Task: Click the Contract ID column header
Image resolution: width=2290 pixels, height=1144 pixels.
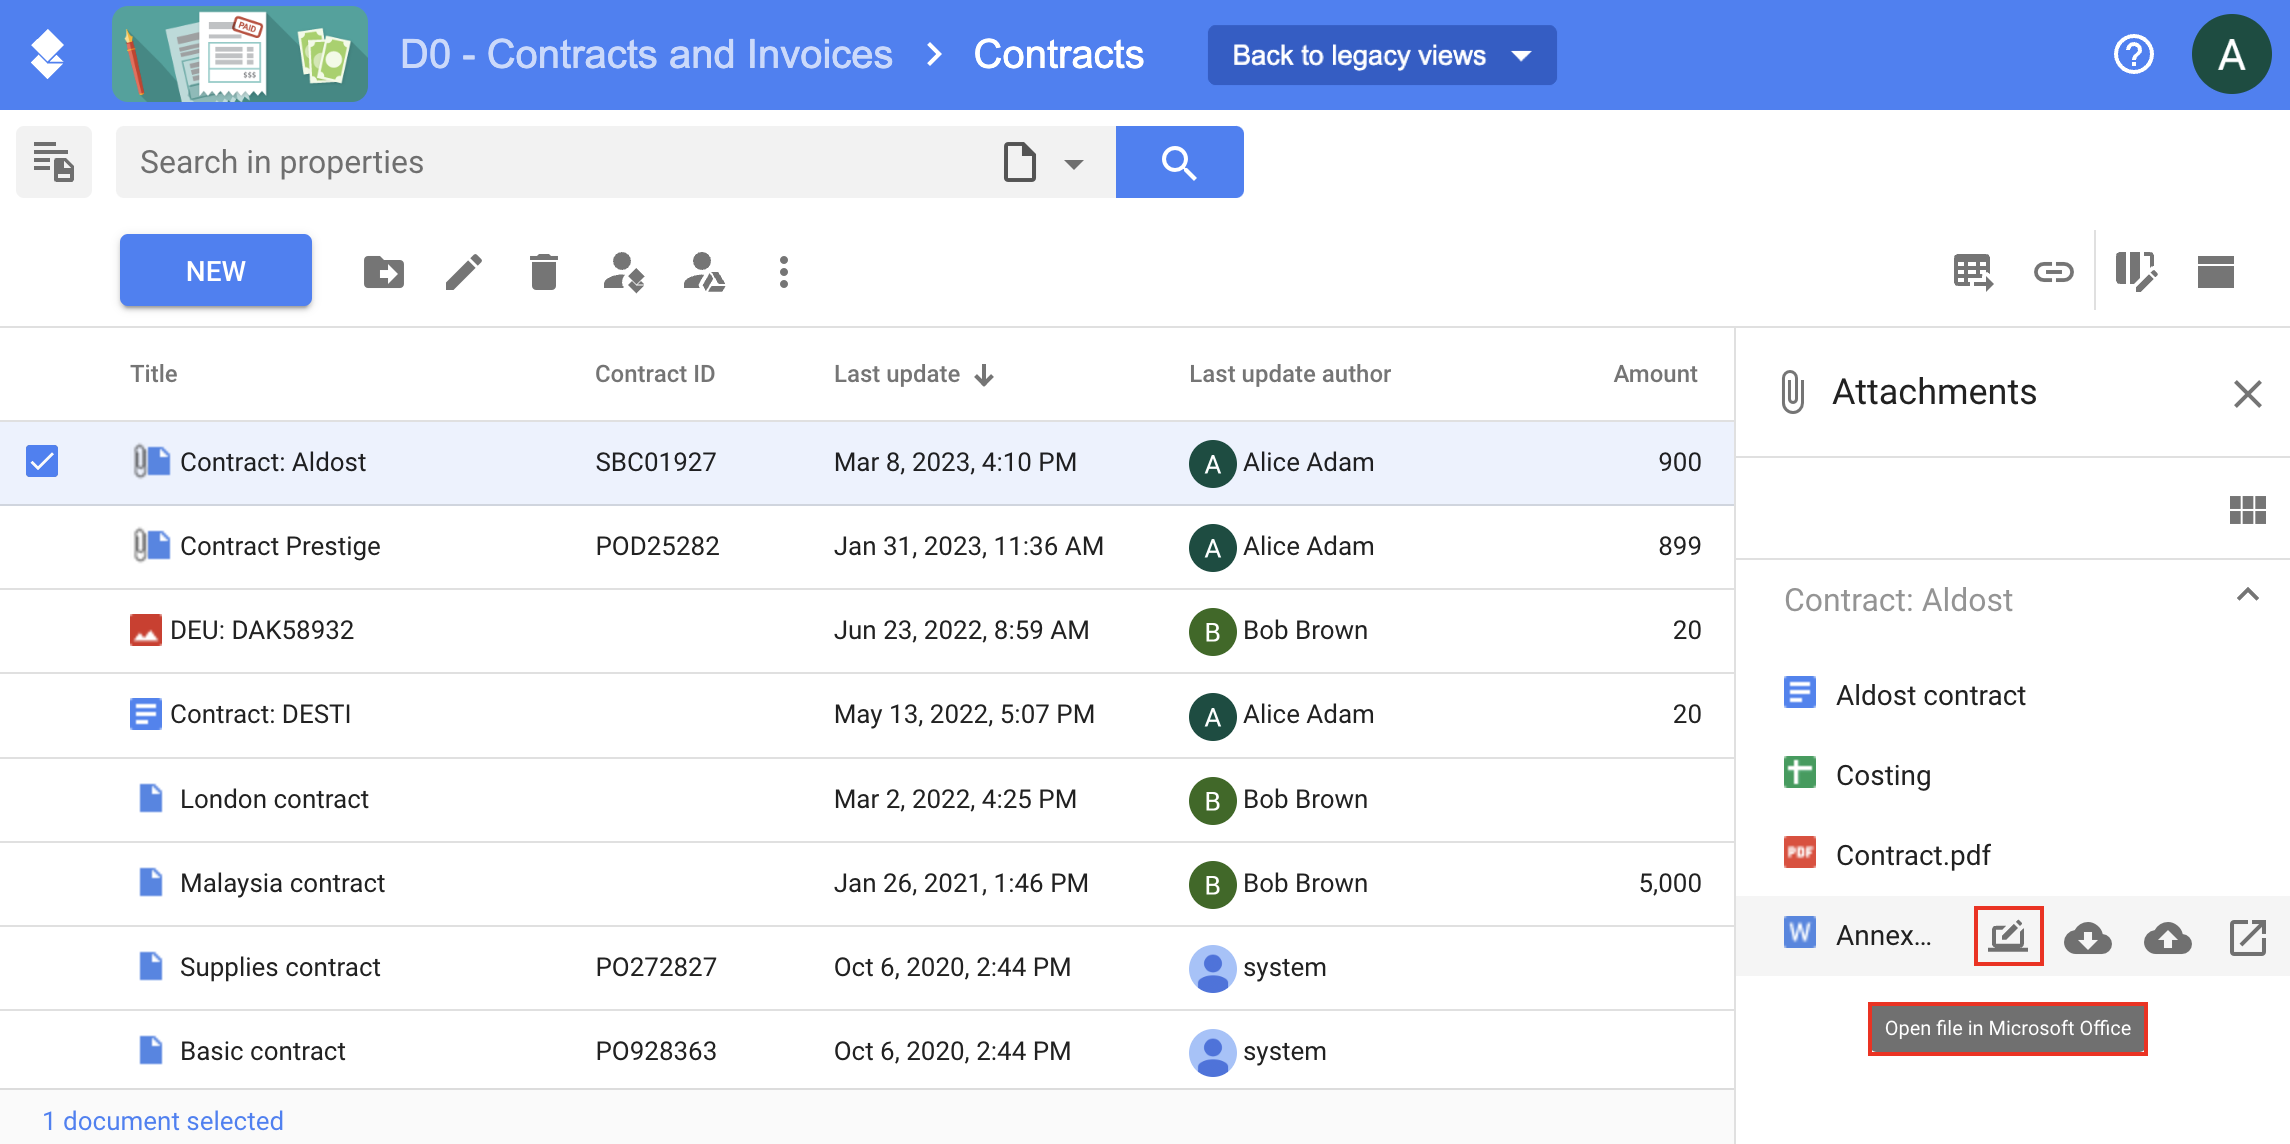Action: click(x=654, y=374)
